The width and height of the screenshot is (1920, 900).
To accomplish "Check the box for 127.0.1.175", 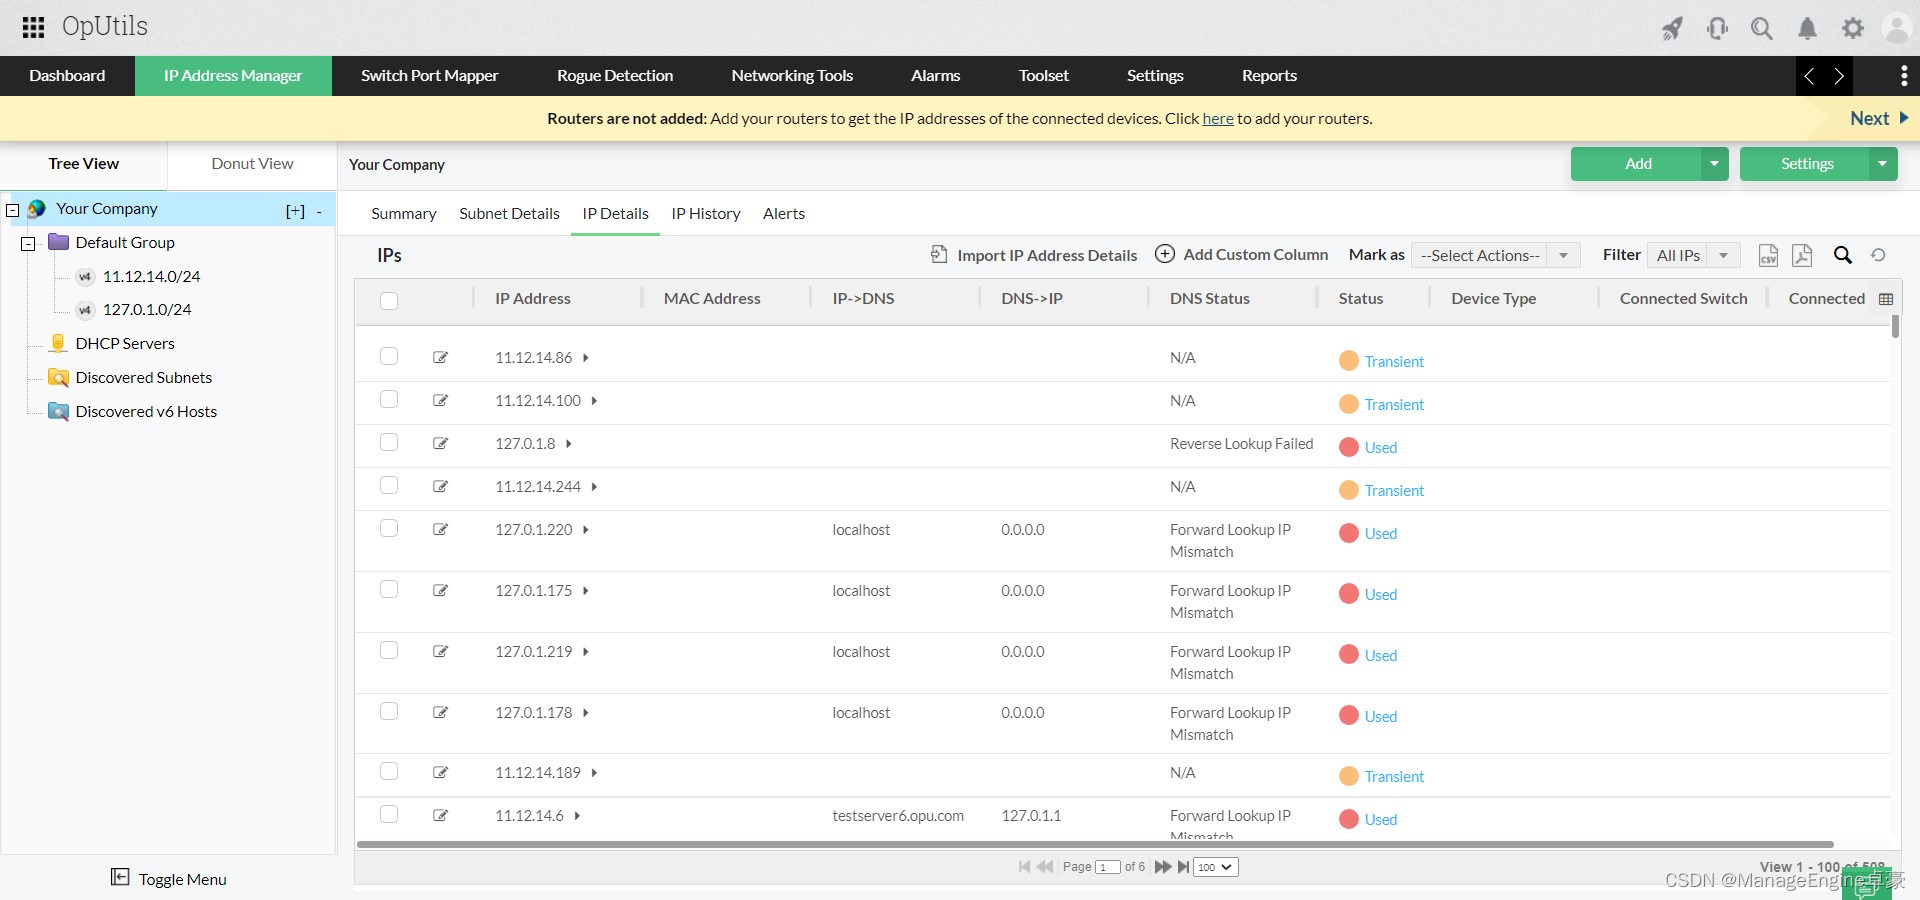I will point(389,589).
